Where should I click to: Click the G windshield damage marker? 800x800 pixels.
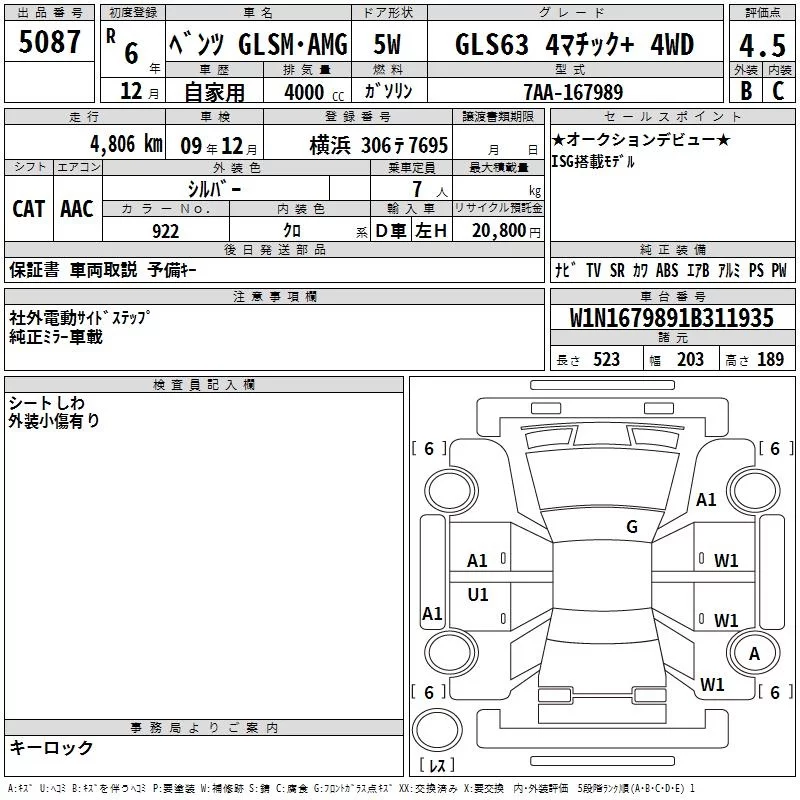click(632, 526)
